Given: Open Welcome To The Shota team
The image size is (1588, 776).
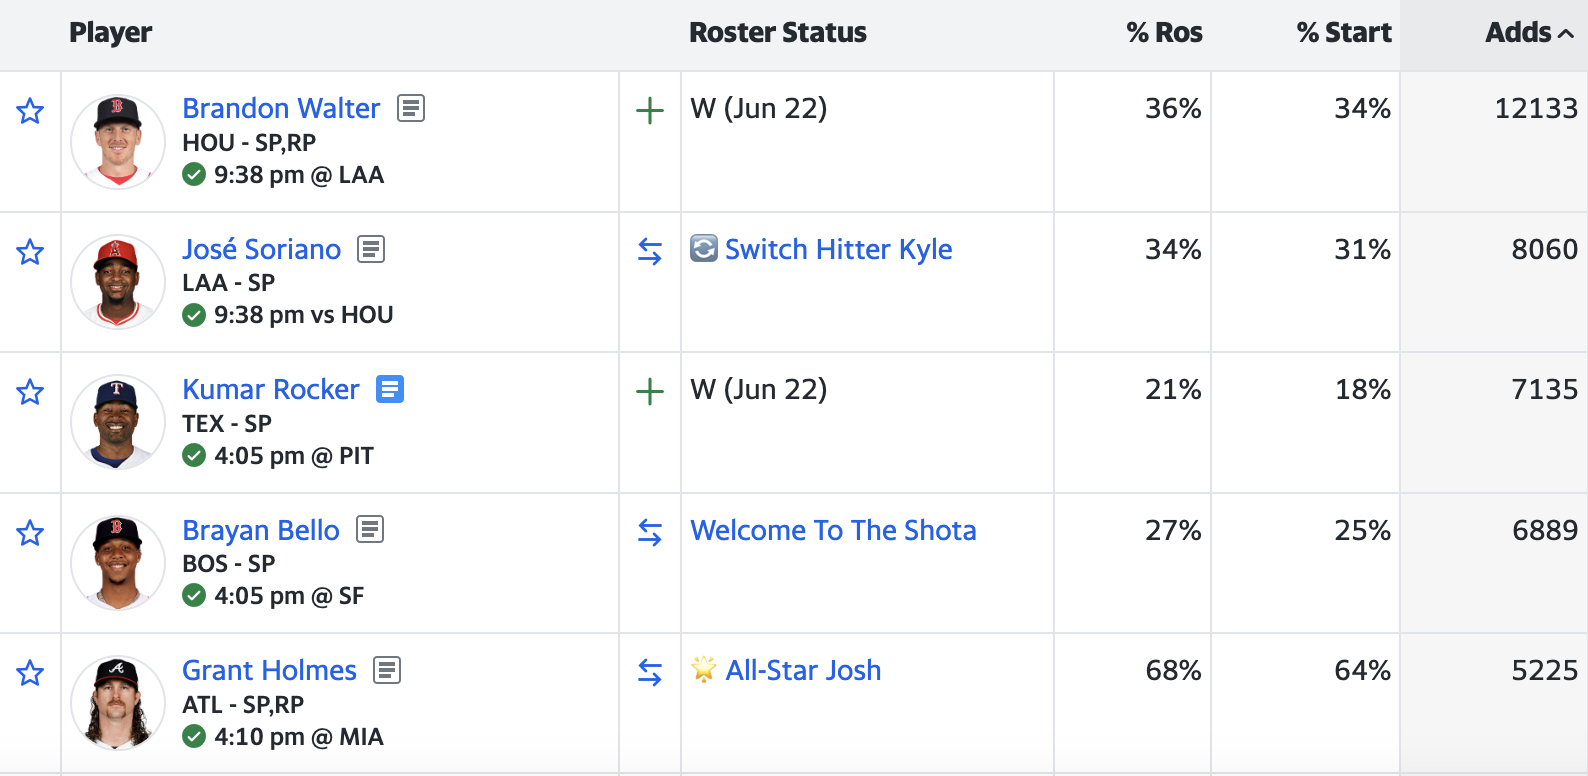Looking at the screenshot, I should point(833,530).
